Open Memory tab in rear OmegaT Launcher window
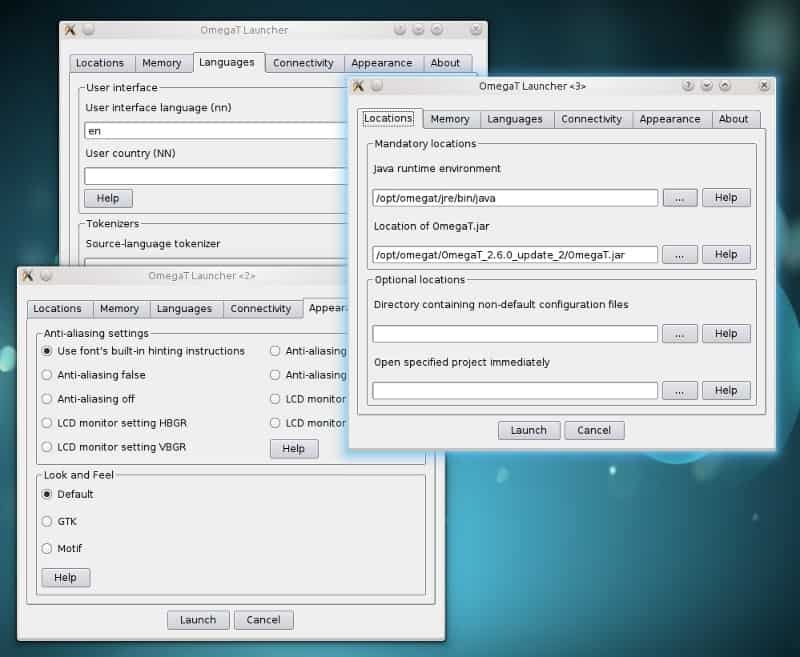 [x=162, y=63]
